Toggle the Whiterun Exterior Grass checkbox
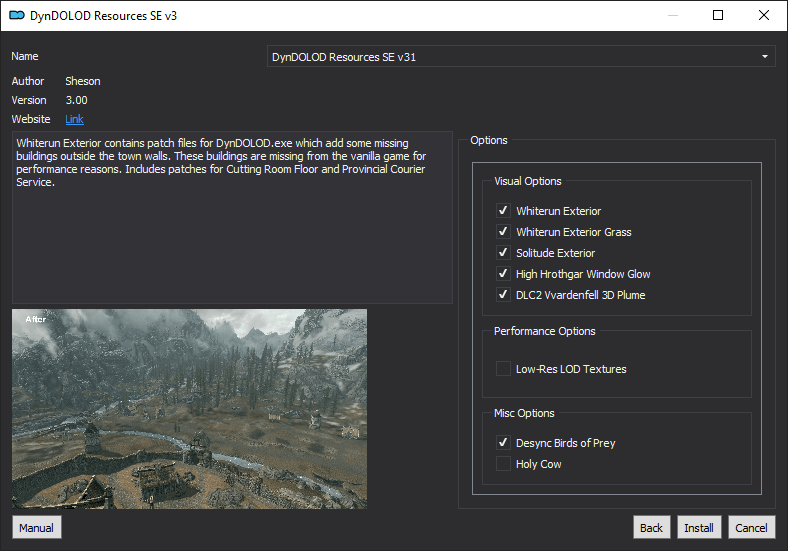This screenshot has height=551, width=788. pyautogui.click(x=503, y=232)
